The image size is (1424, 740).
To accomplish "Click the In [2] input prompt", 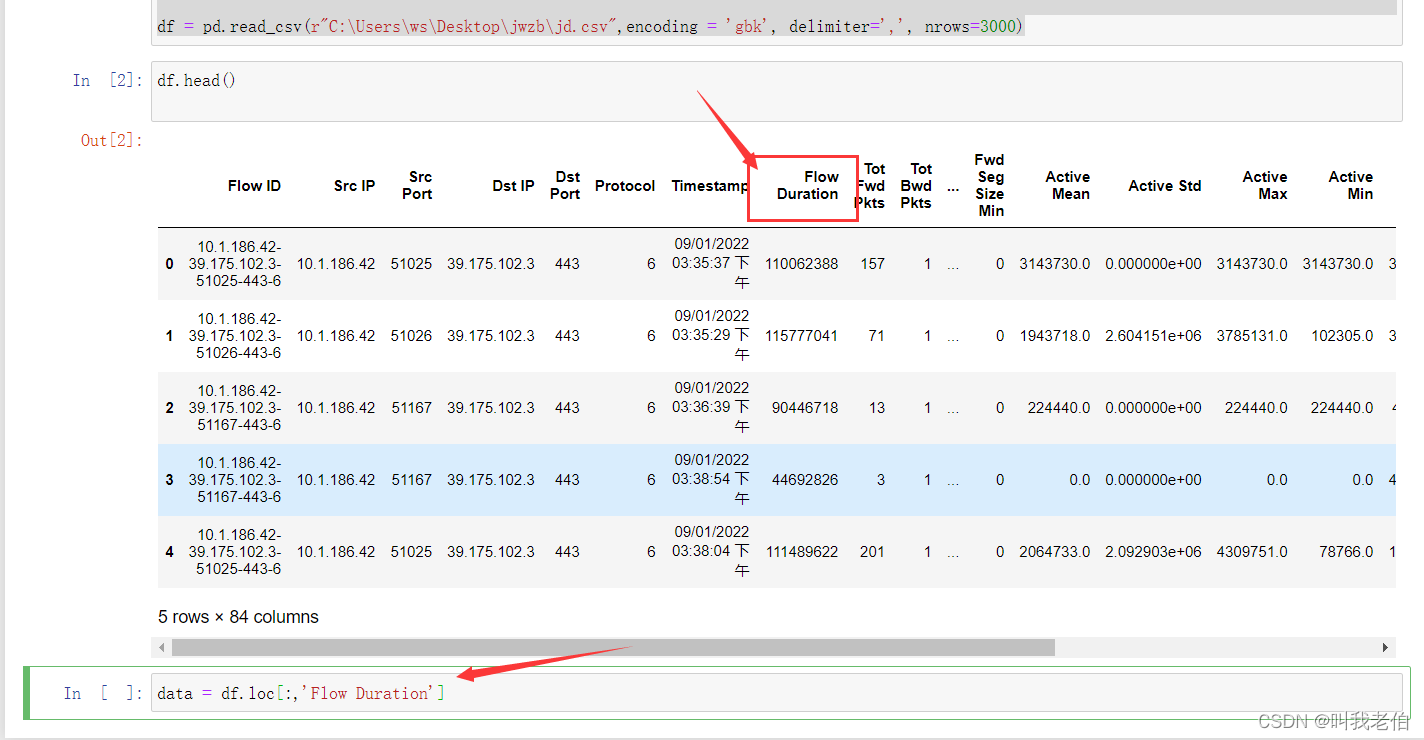I will [x=109, y=81].
